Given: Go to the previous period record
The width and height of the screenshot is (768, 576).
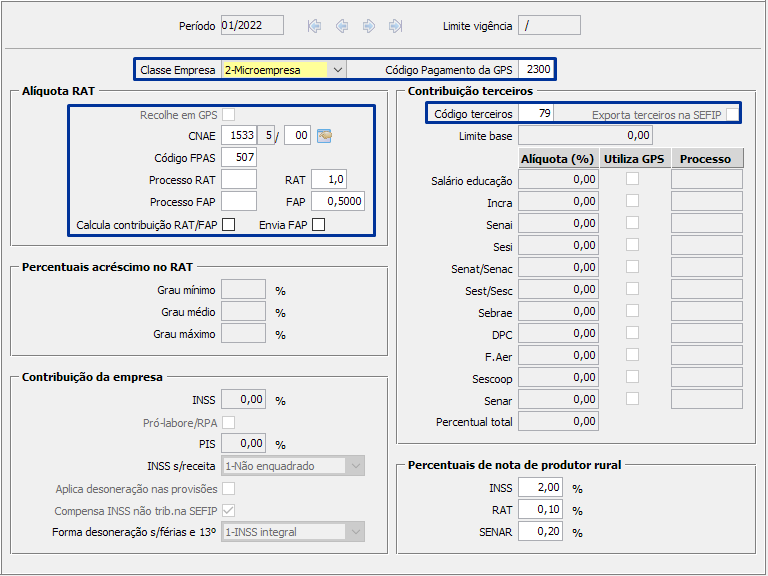Looking at the screenshot, I should click(342, 26).
